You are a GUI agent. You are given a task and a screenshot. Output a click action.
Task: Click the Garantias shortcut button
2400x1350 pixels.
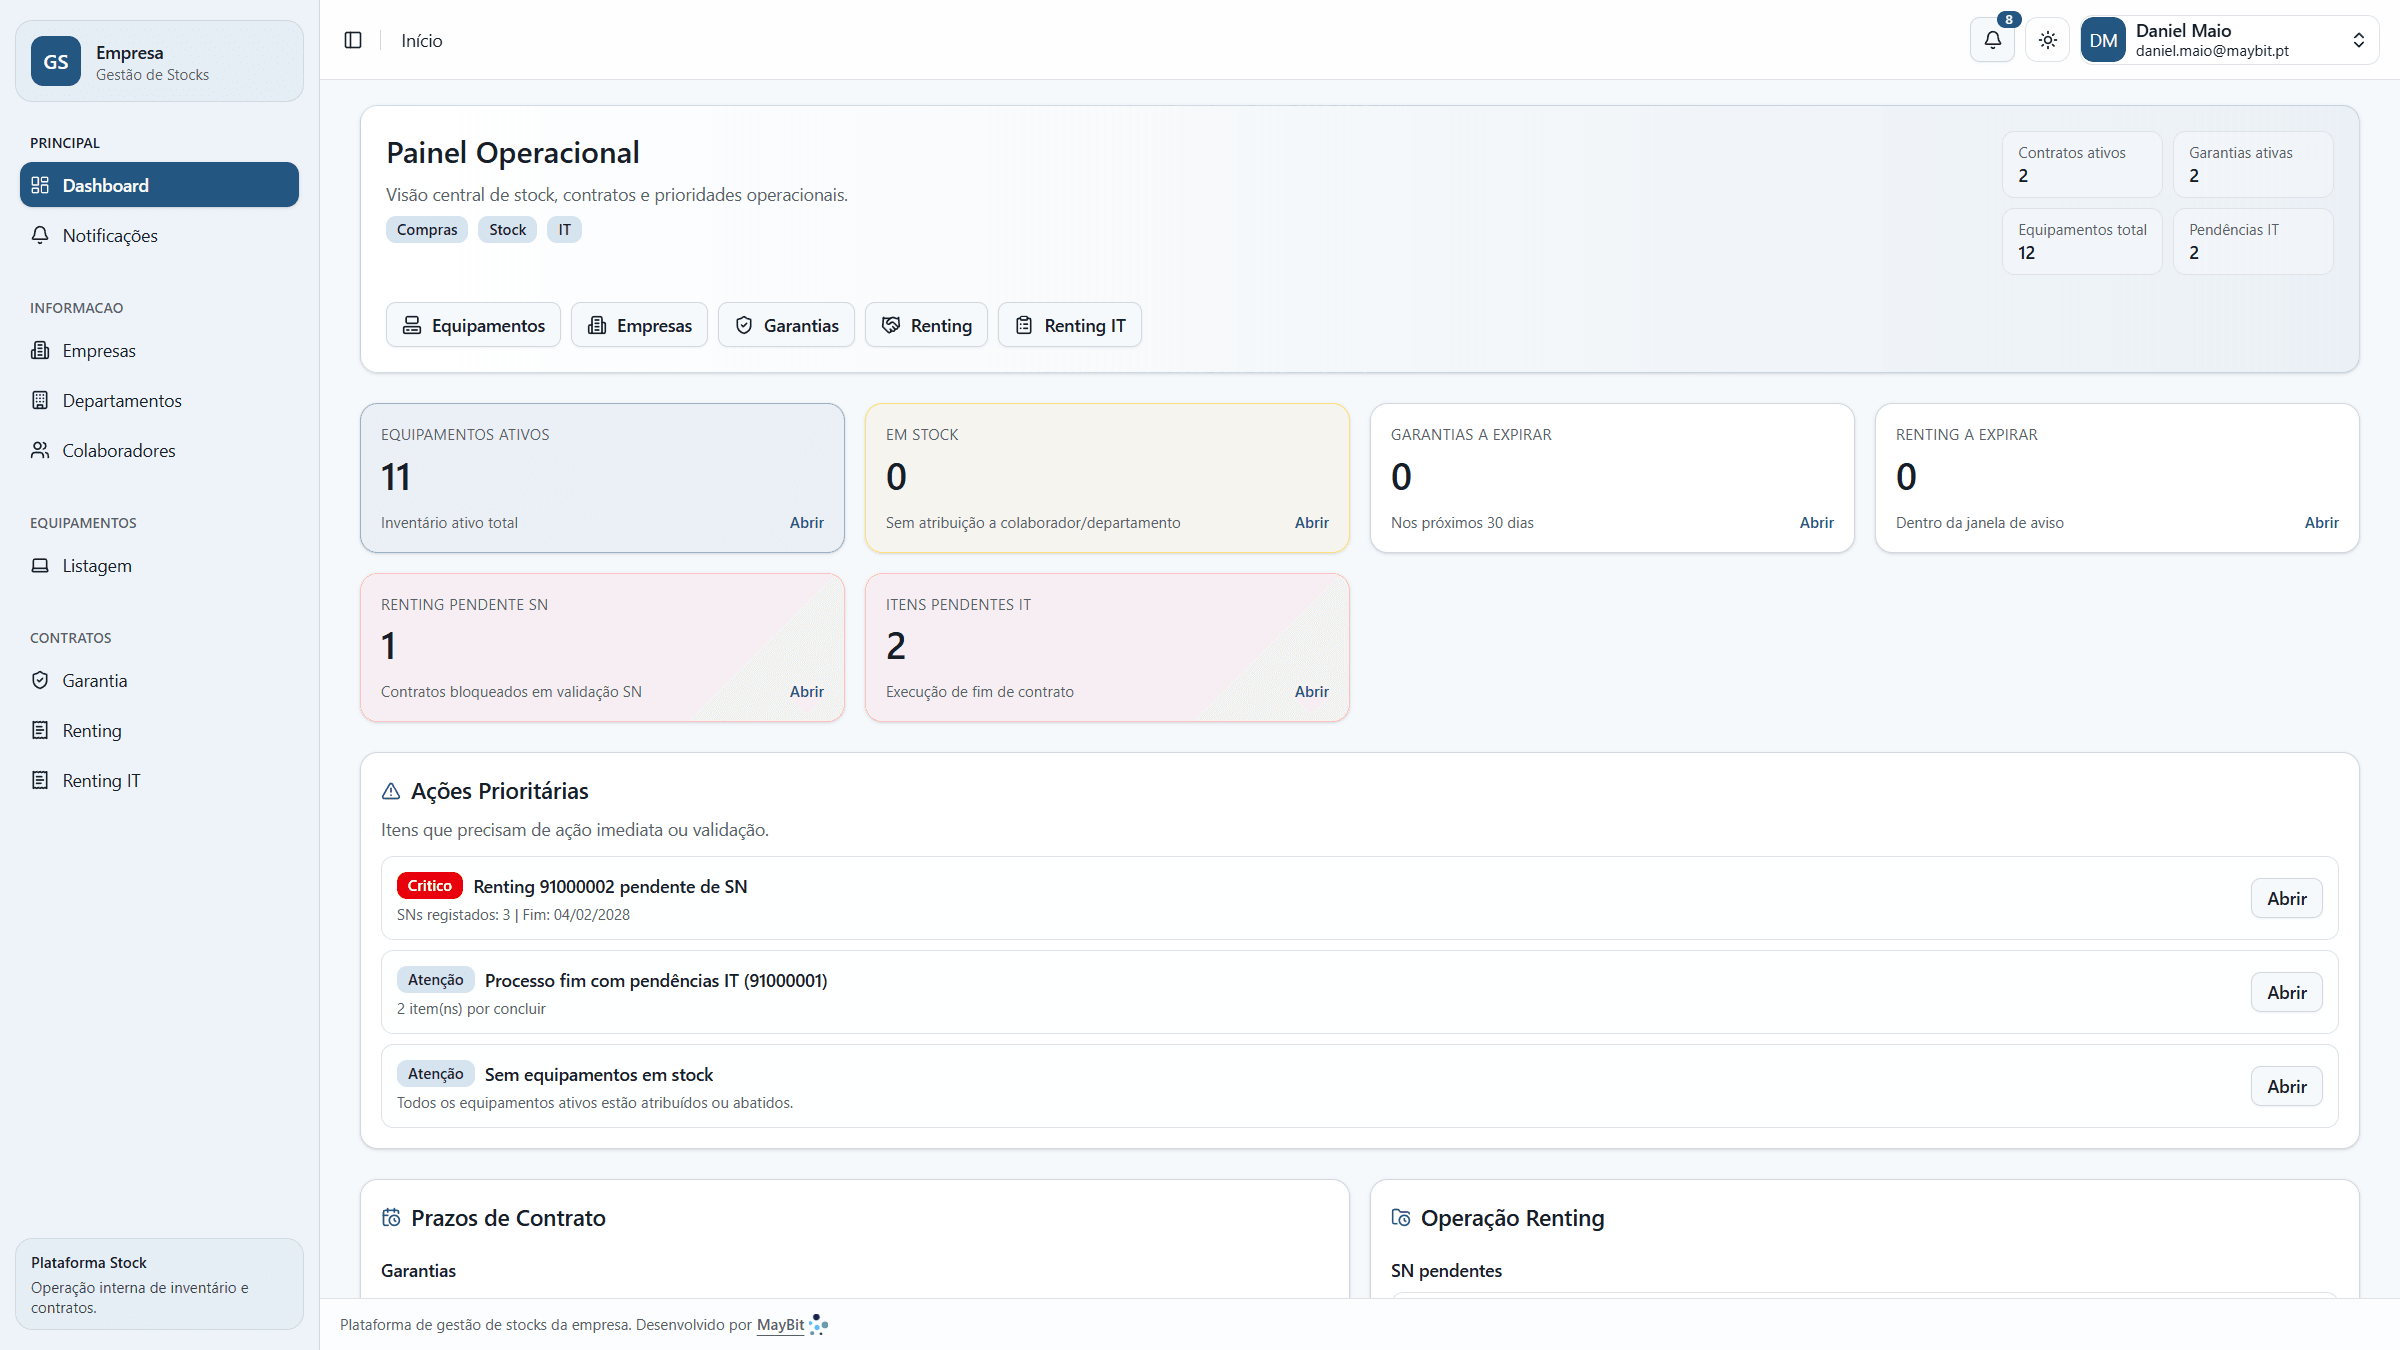click(x=786, y=326)
